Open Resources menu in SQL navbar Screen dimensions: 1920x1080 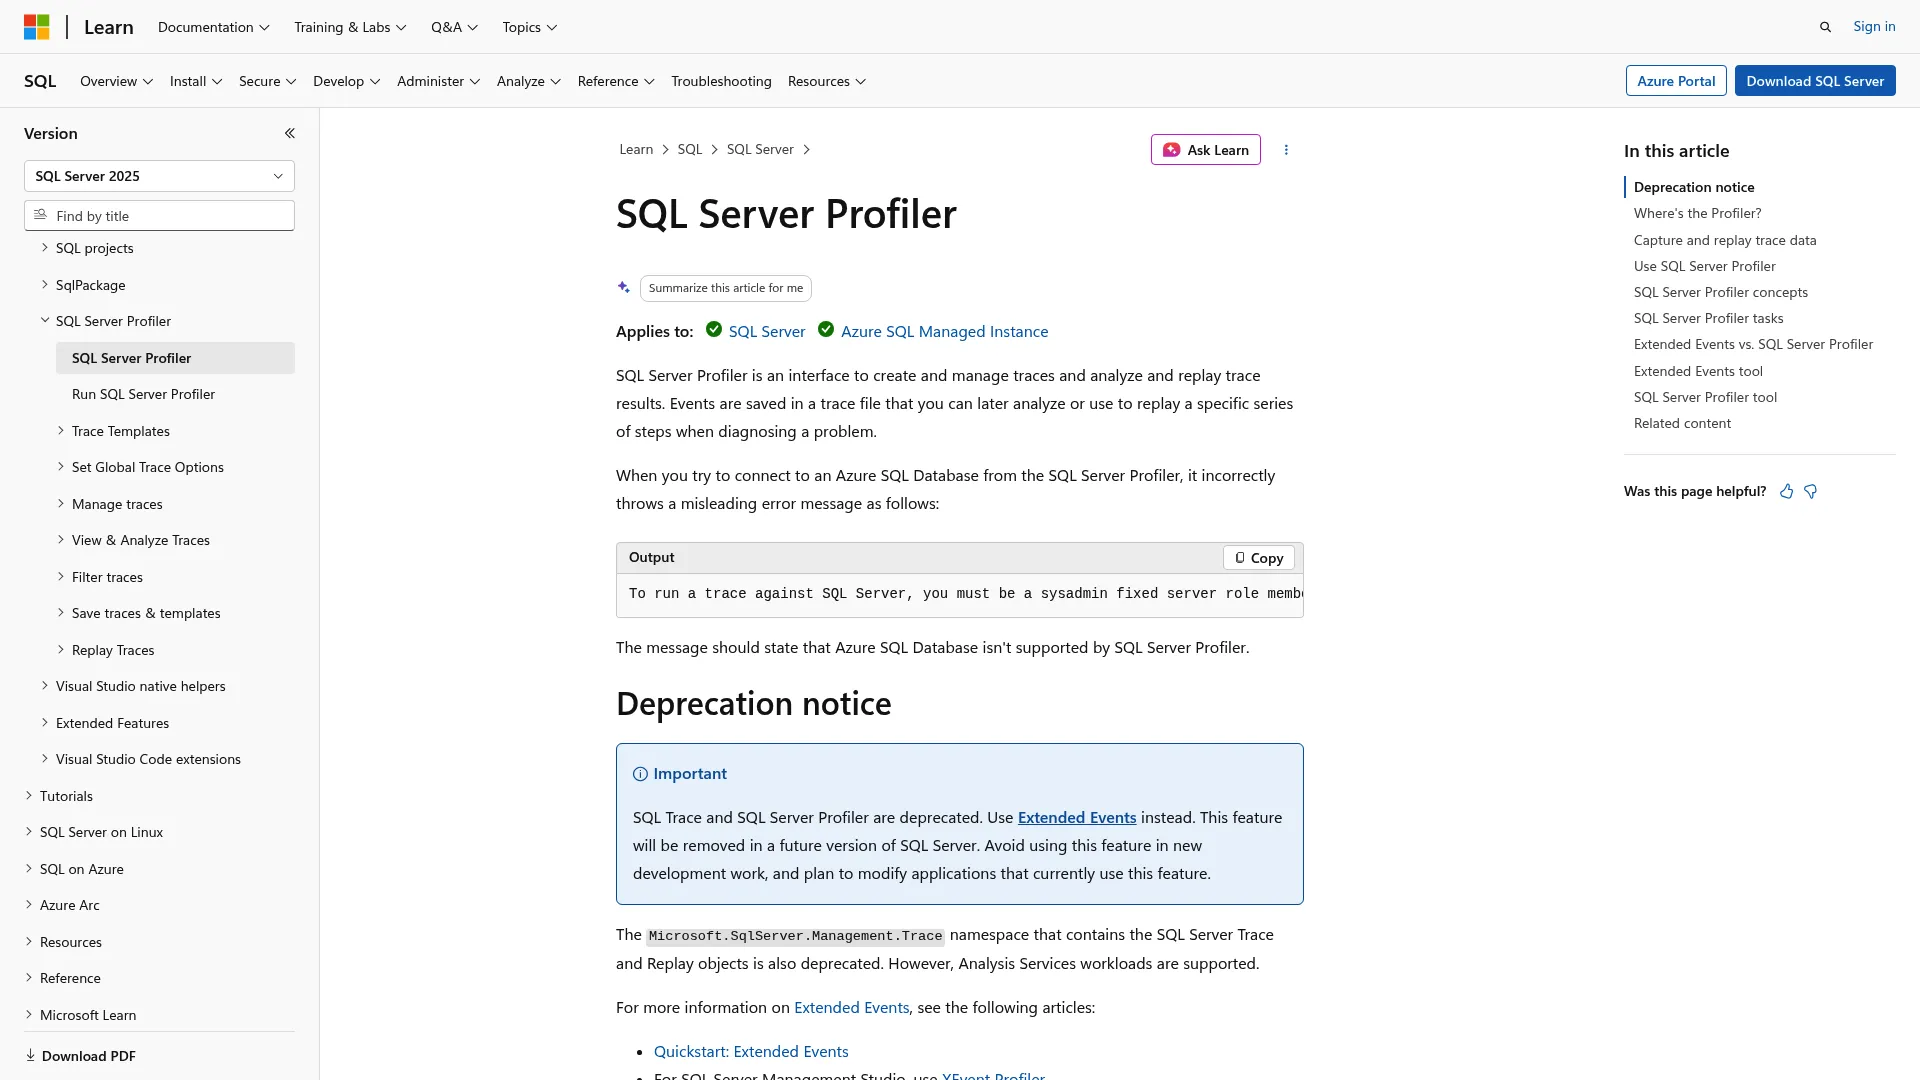click(827, 81)
